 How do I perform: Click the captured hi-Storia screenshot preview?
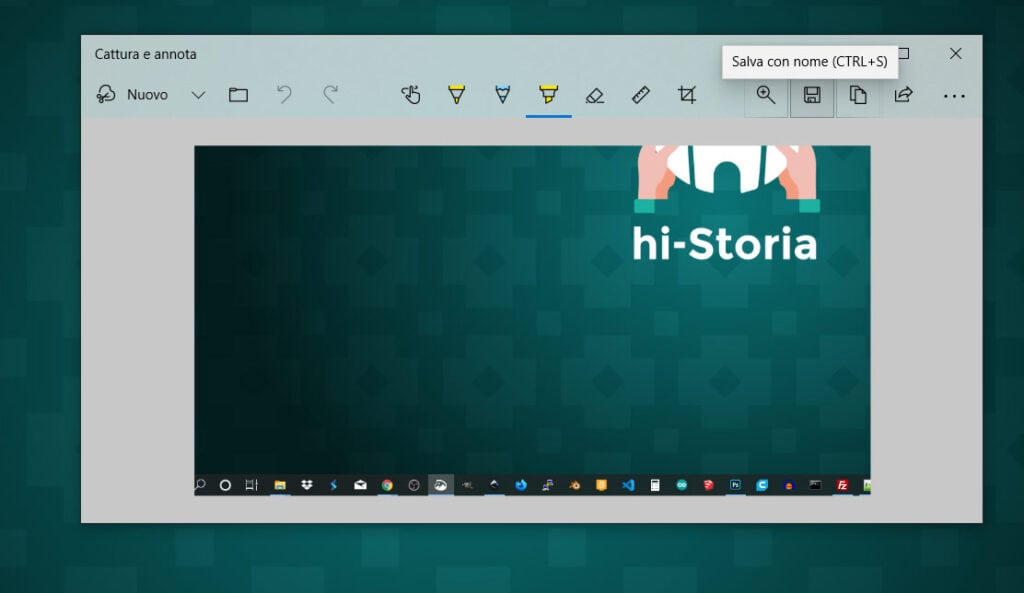[532, 318]
